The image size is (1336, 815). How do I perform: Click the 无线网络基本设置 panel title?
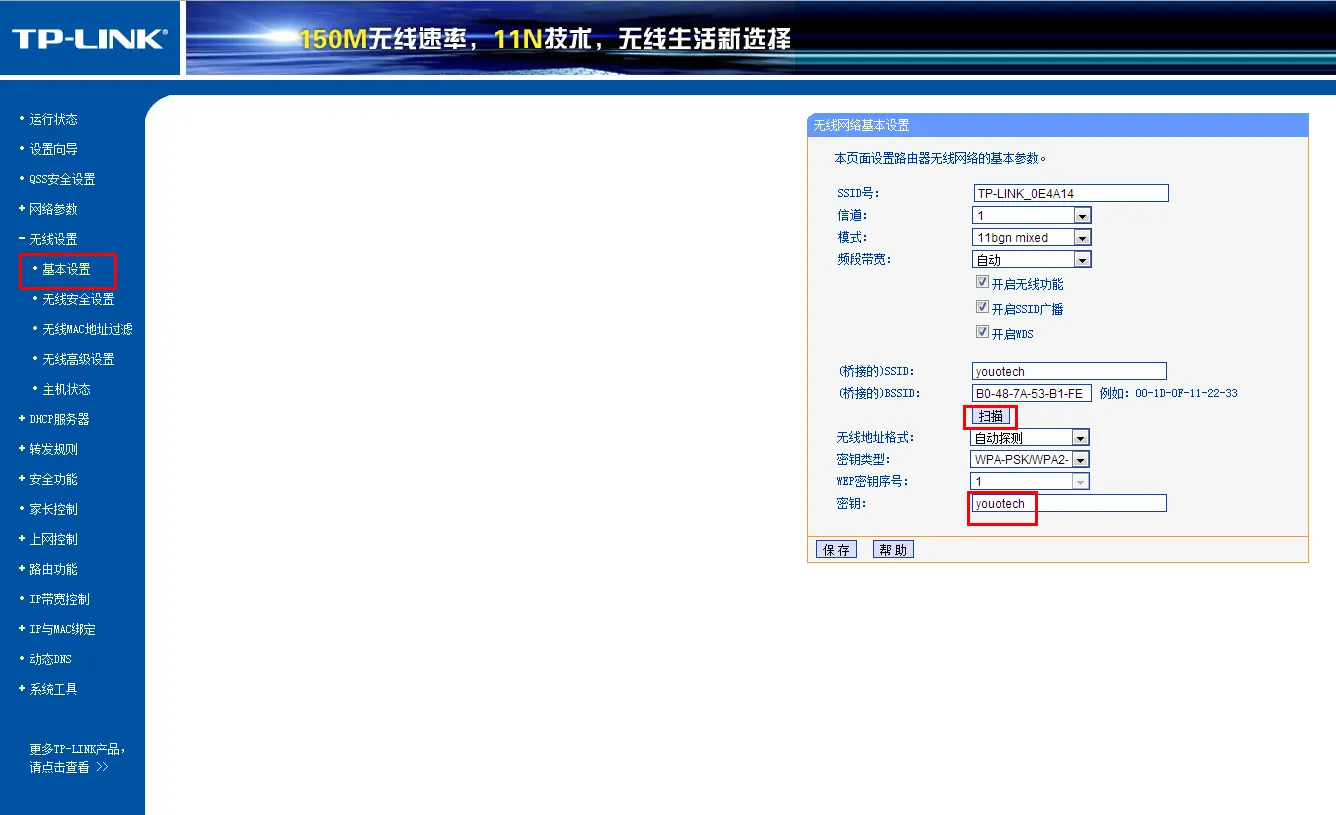[861, 125]
